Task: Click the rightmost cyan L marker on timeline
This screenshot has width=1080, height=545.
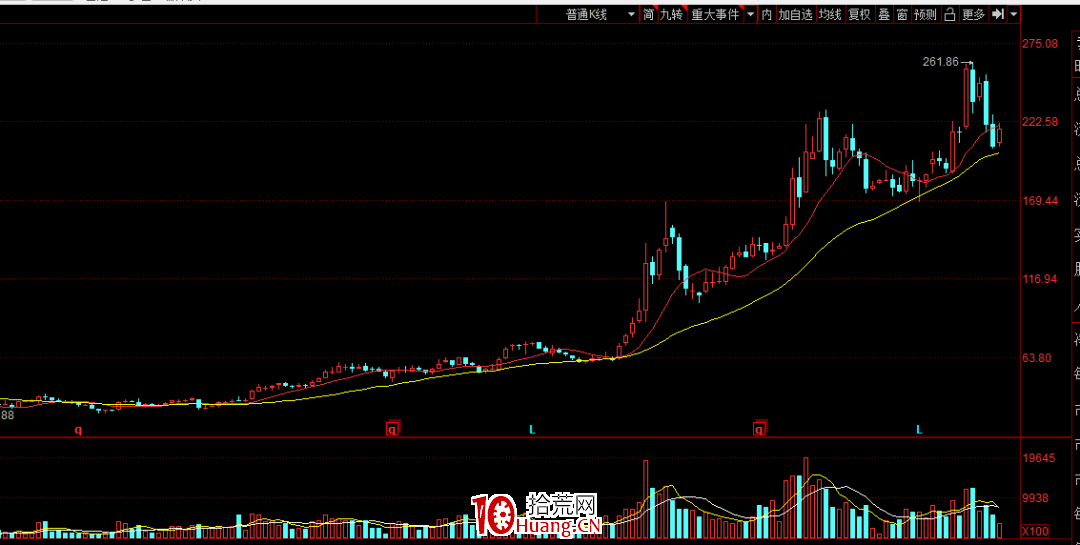Action: pos(919,429)
